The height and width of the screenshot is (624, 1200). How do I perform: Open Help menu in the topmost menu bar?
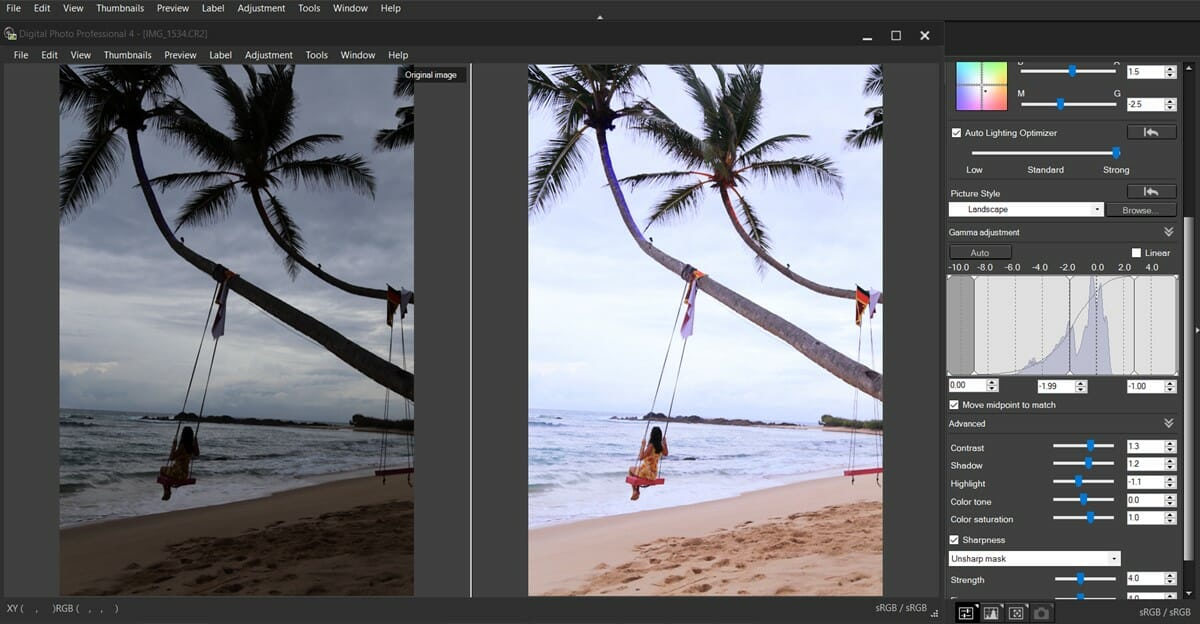click(391, 8)
